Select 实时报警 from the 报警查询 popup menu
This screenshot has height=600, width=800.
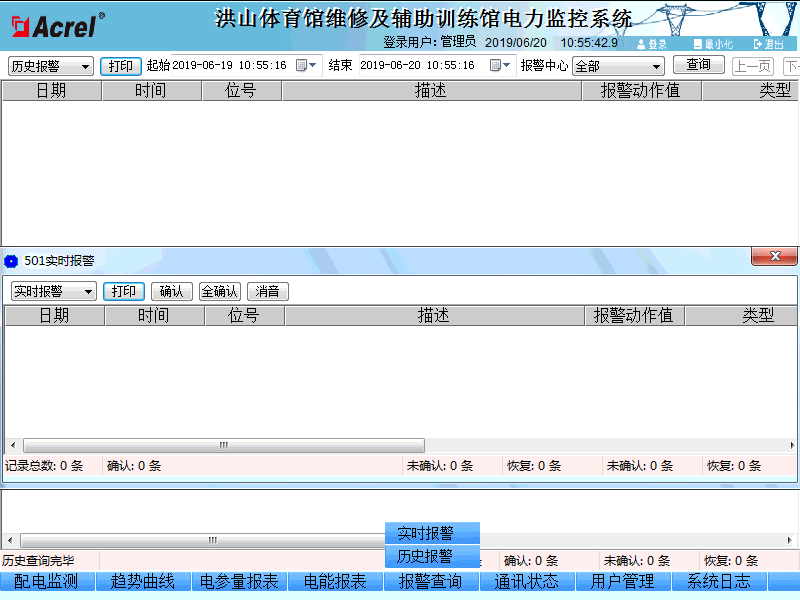pos(432,533)
